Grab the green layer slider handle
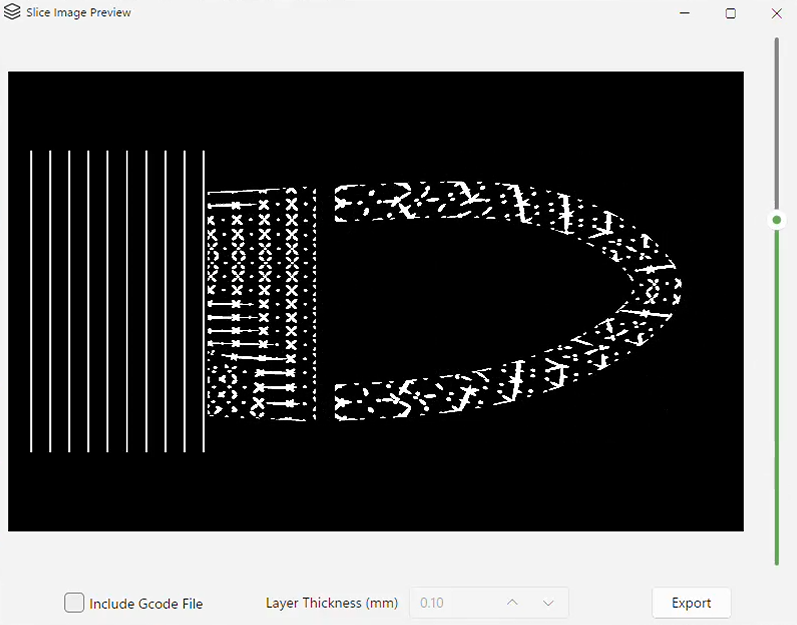Screen dimensions: 797x625 tap(777, 220)
